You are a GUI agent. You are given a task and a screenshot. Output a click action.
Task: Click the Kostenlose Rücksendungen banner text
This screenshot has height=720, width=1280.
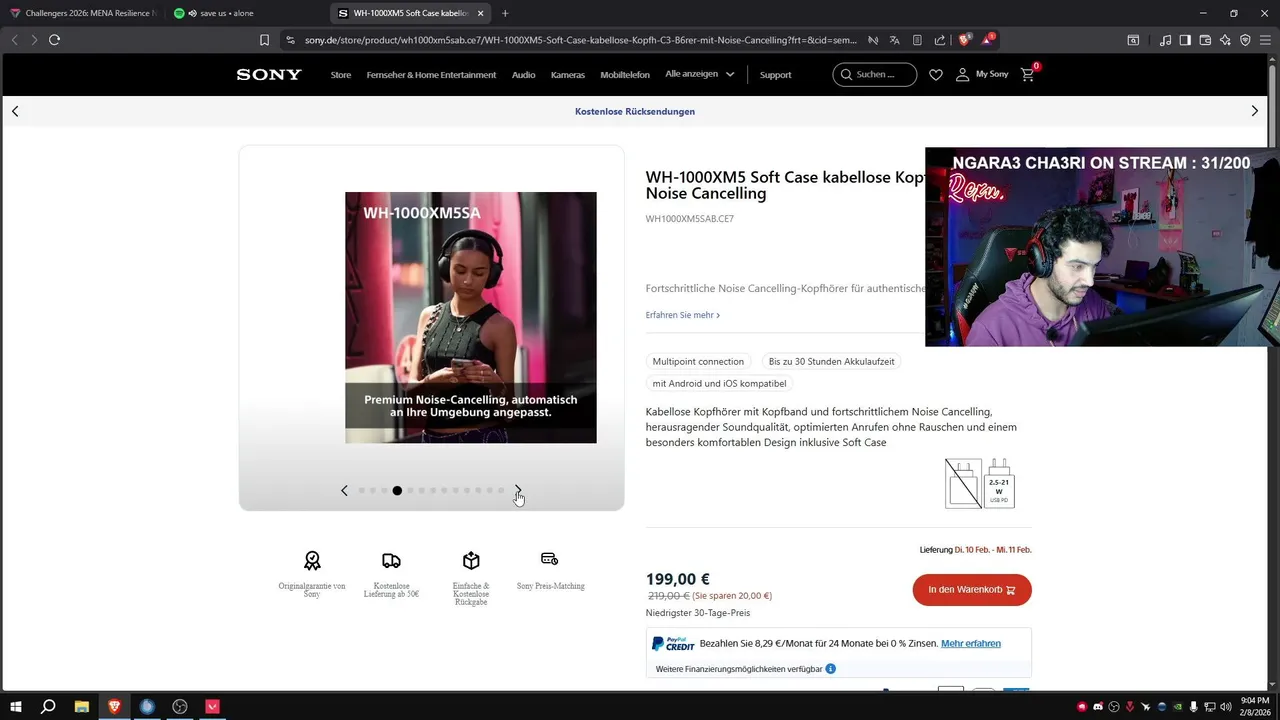635,111
